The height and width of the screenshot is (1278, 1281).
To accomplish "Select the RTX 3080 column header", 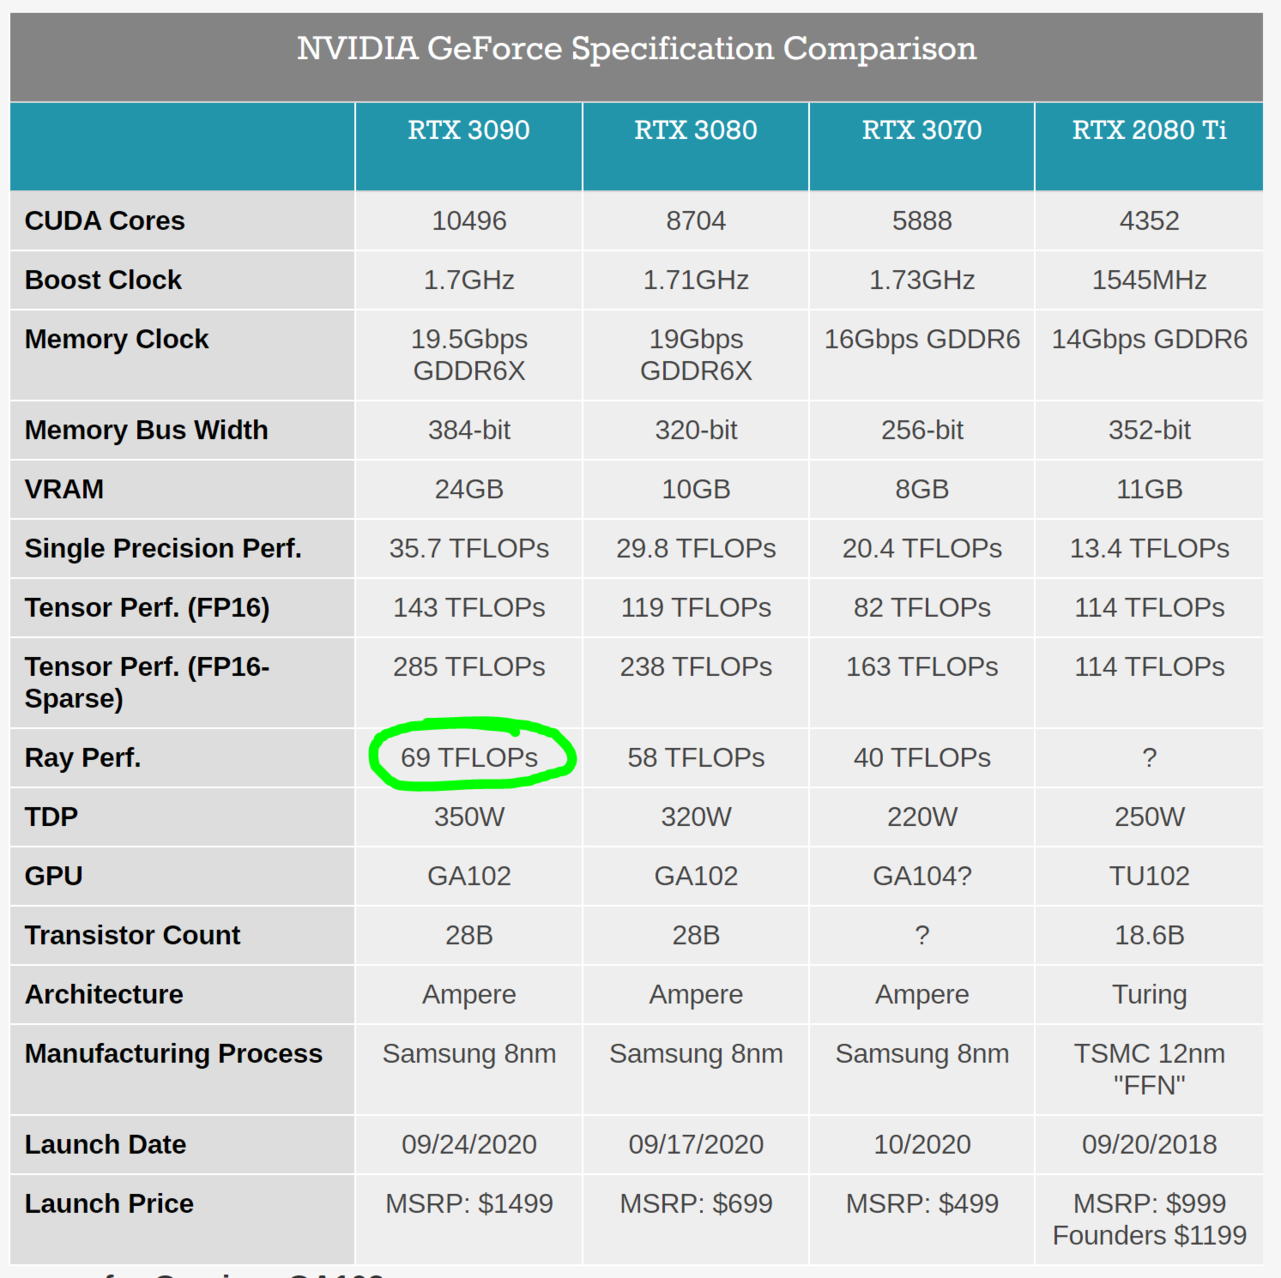I will click(x=695, y=131).
